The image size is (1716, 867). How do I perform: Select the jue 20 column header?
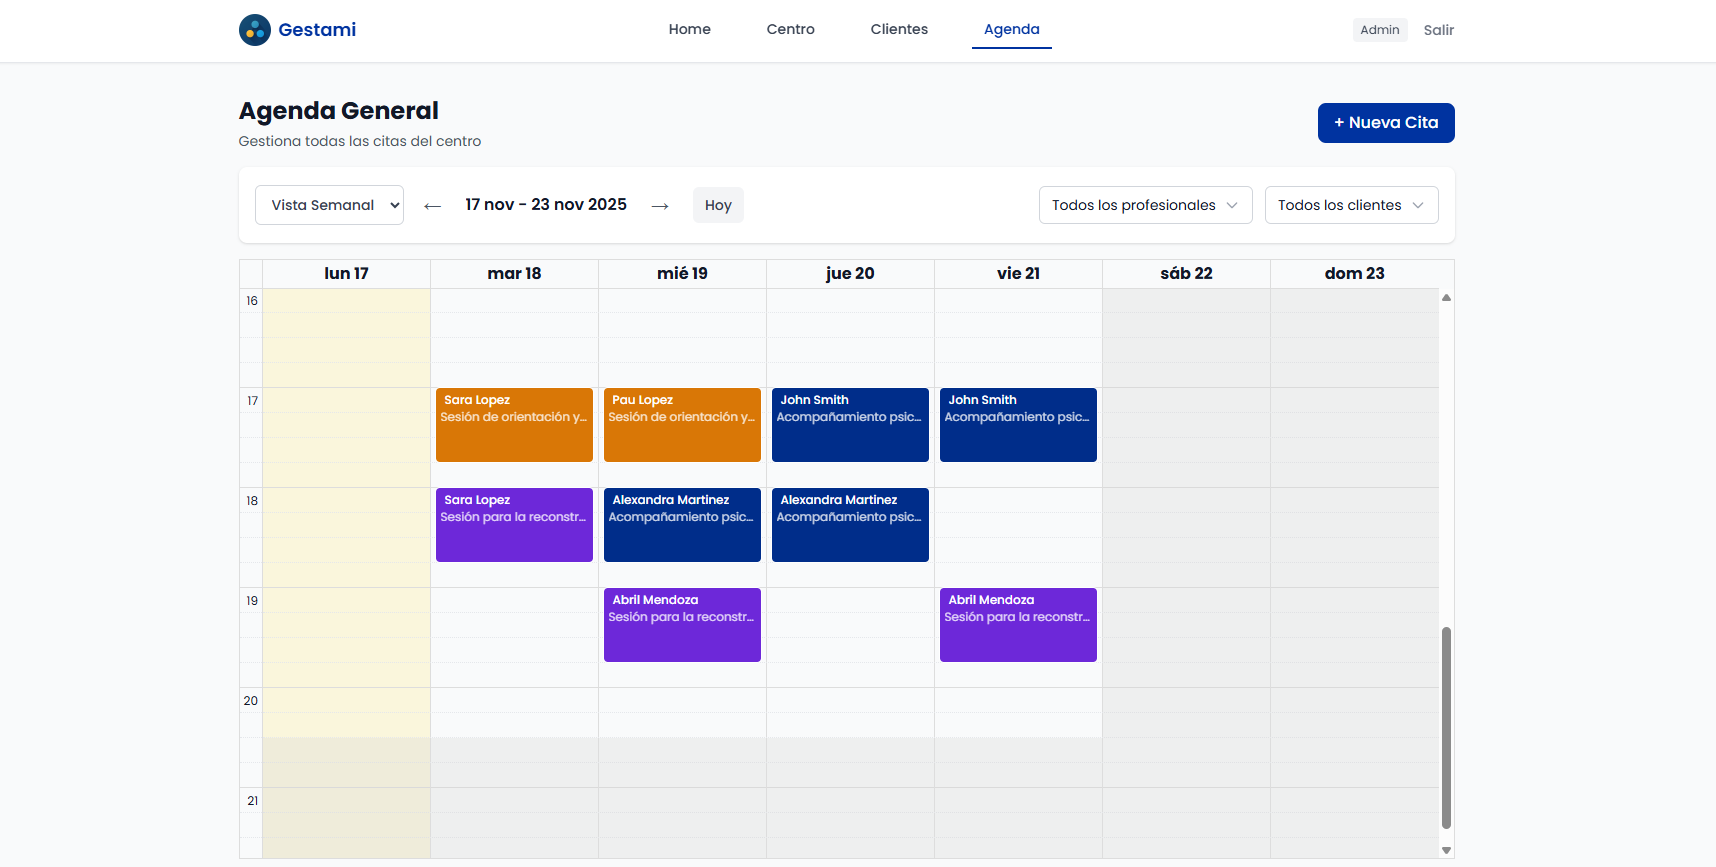(x=850, y=274)
